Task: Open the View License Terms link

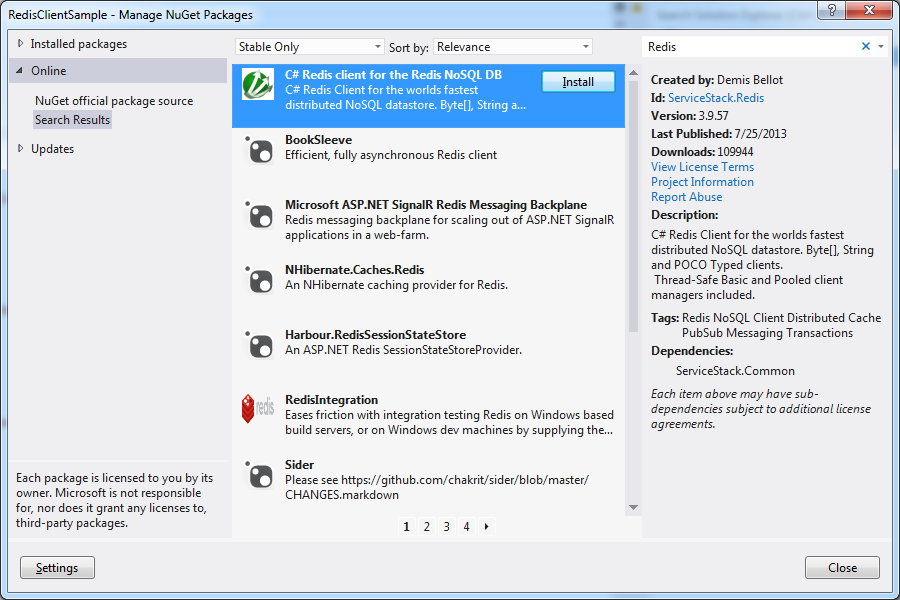Action: 702,166
